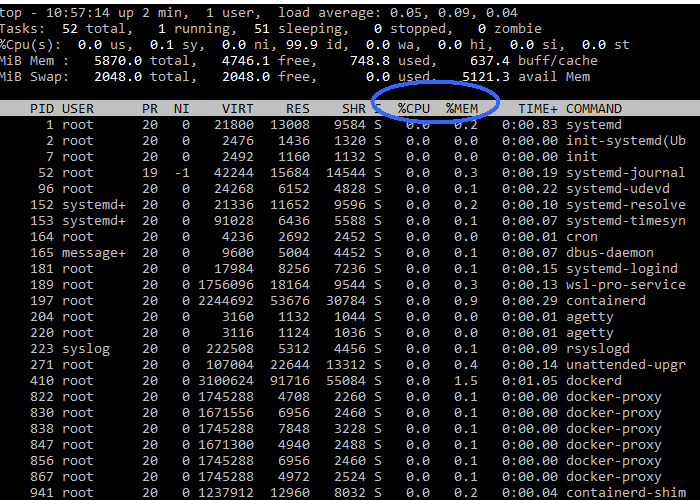
Task: Click the load average 0.05 value
Action: pyautogui.click(x=406, y=12)
